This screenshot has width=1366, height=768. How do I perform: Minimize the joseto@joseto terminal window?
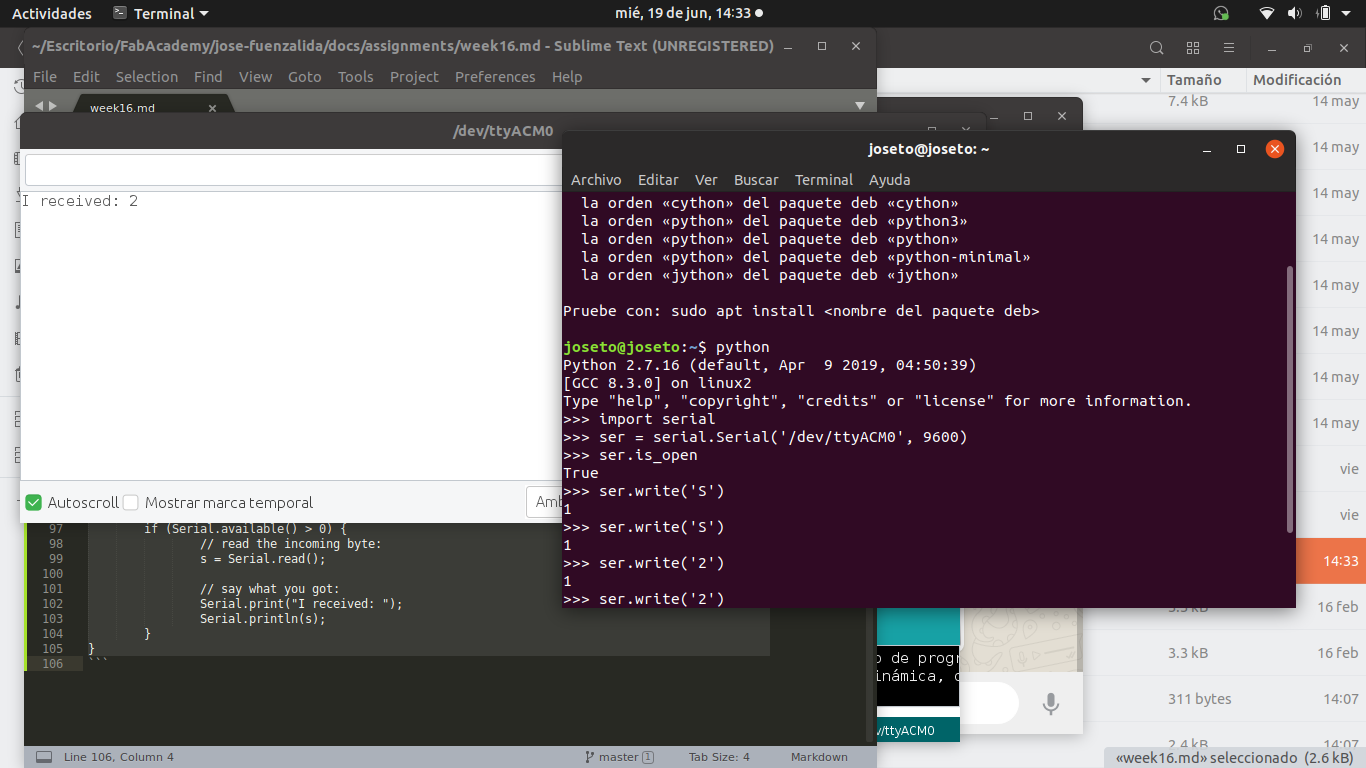click(1208, 149)
